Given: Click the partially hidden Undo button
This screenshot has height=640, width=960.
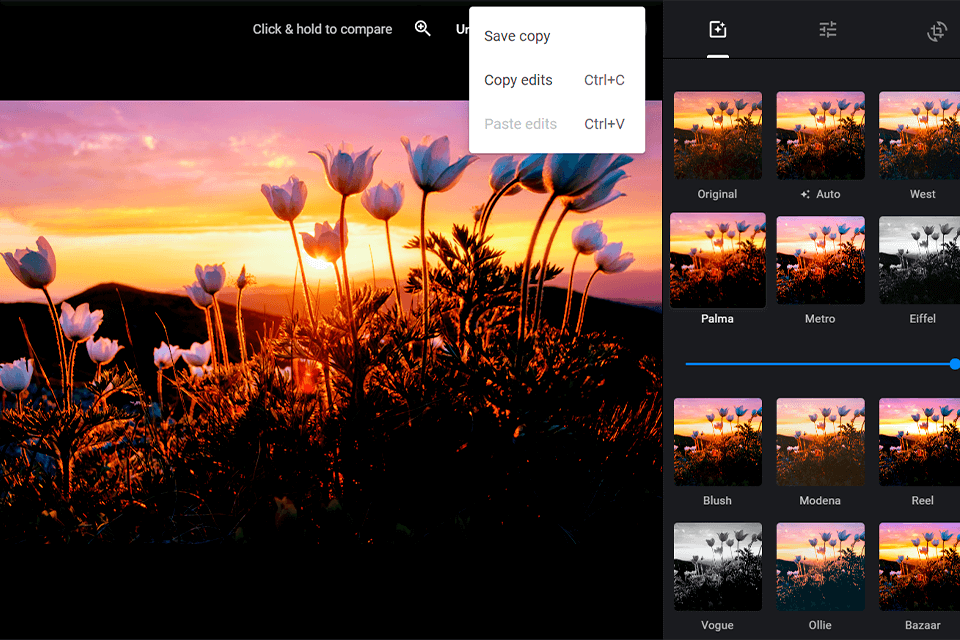Looking at the screenshot, I should 462,29.
